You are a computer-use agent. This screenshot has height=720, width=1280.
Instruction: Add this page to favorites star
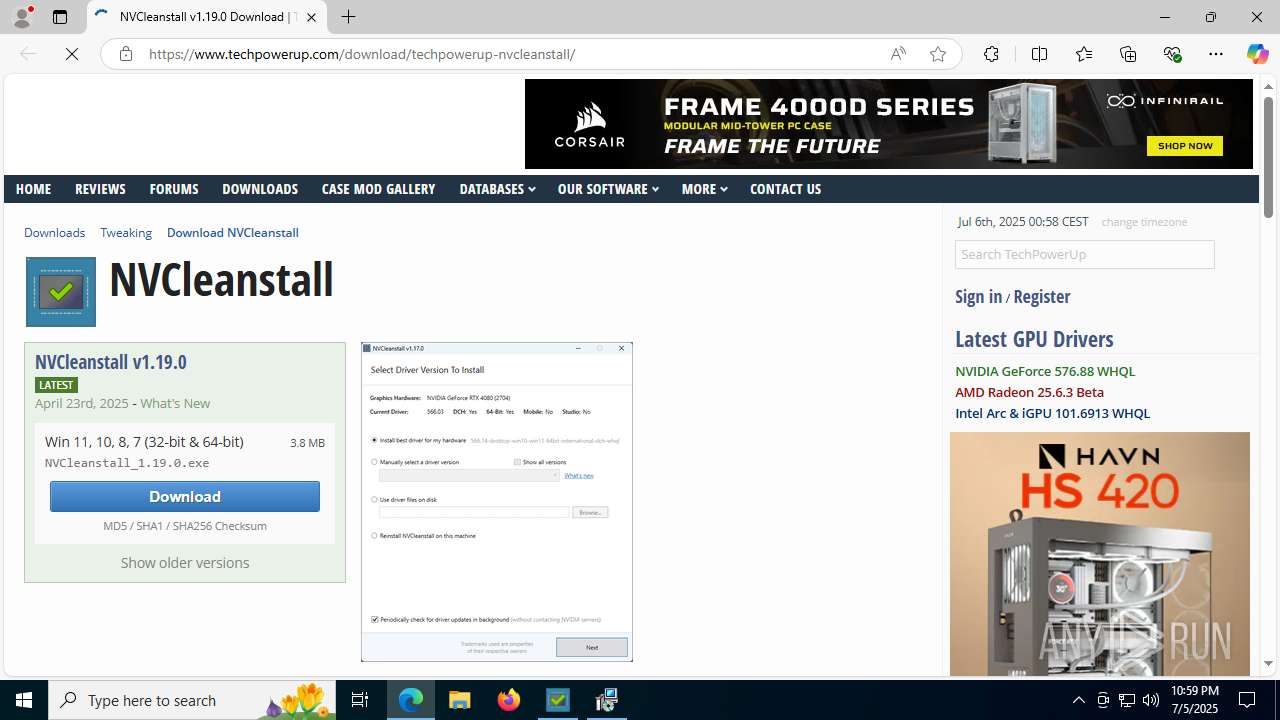point(937,54)
